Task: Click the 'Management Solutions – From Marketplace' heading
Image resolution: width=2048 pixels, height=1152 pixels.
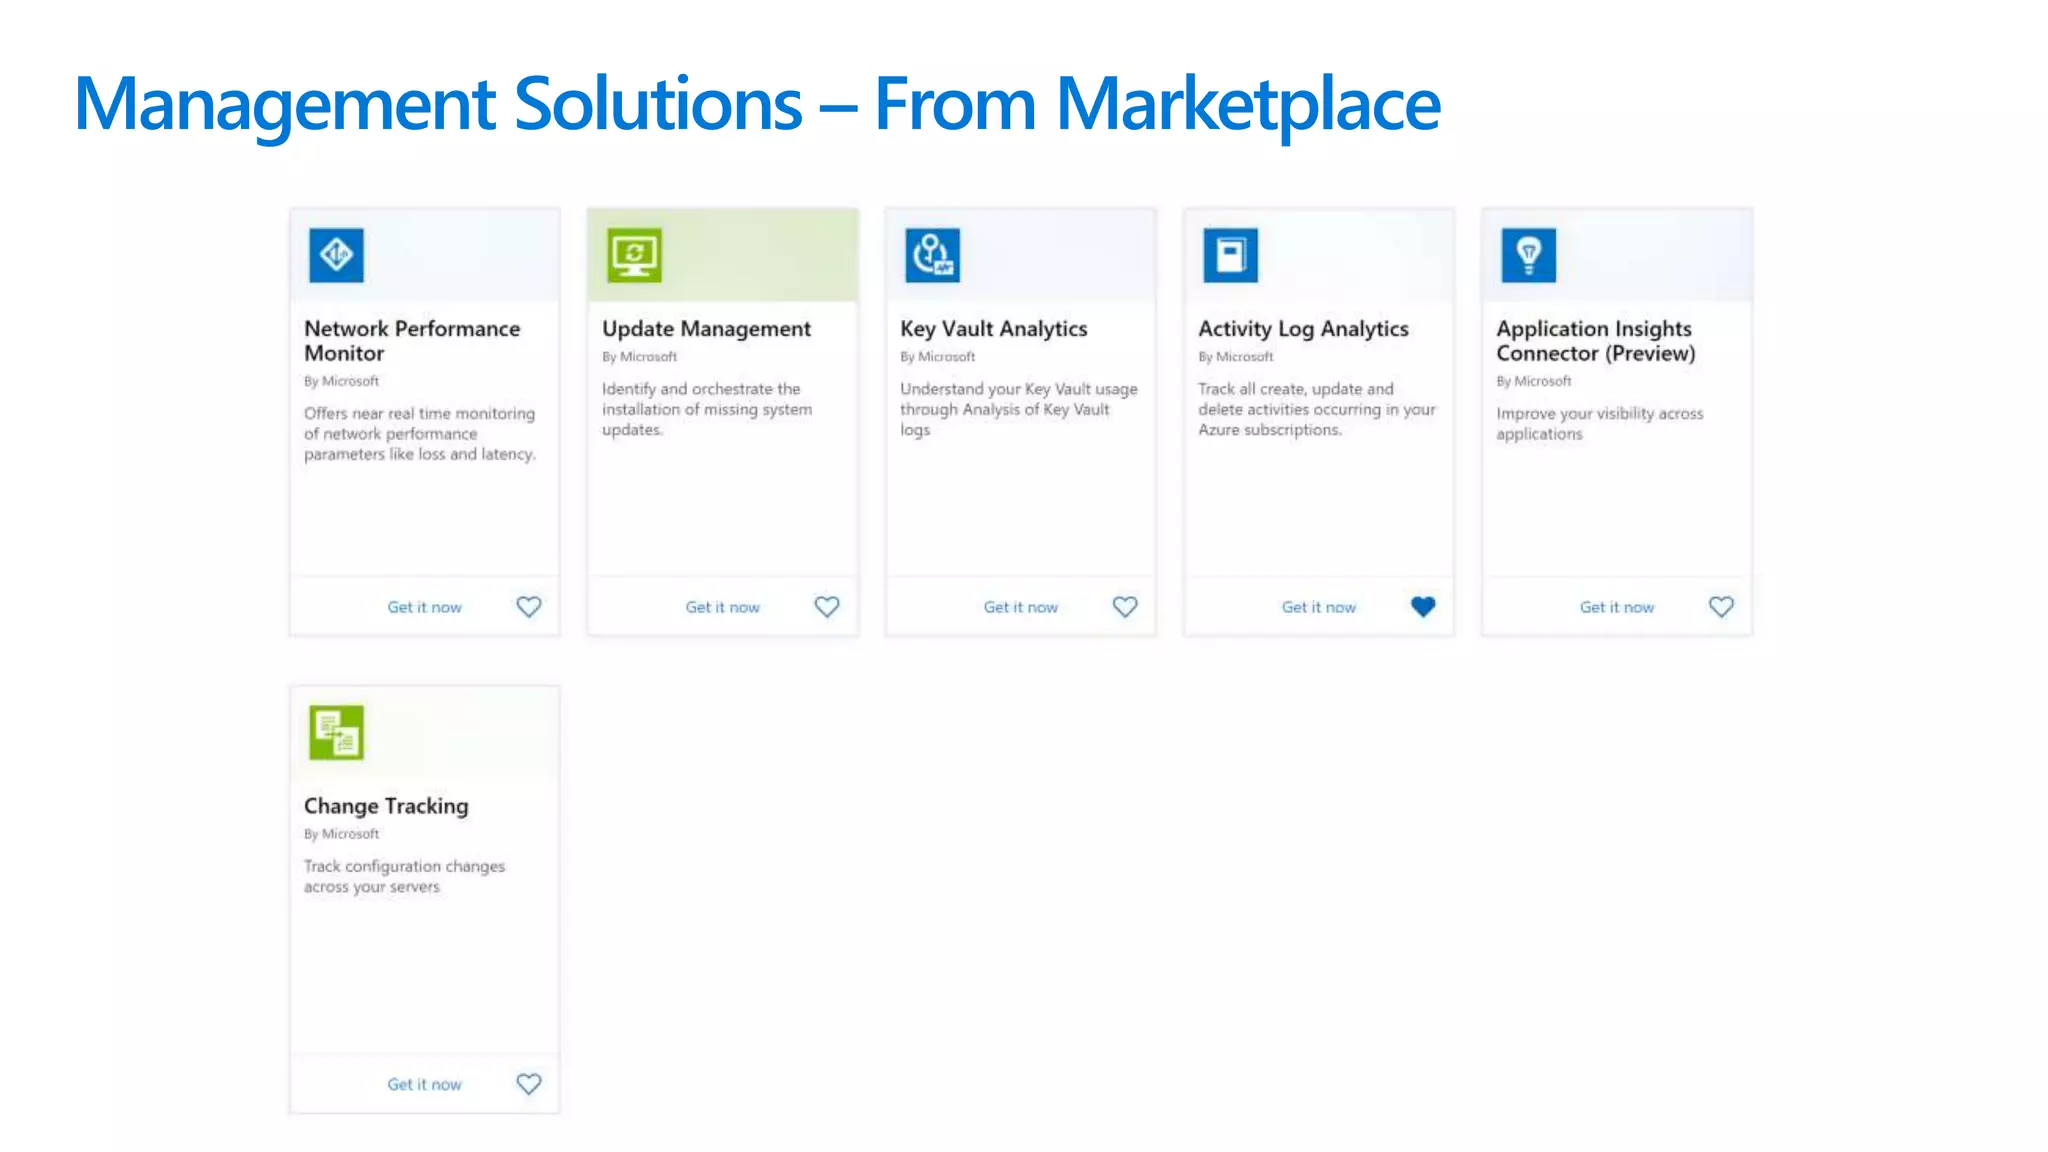Action: coord(757,104)
